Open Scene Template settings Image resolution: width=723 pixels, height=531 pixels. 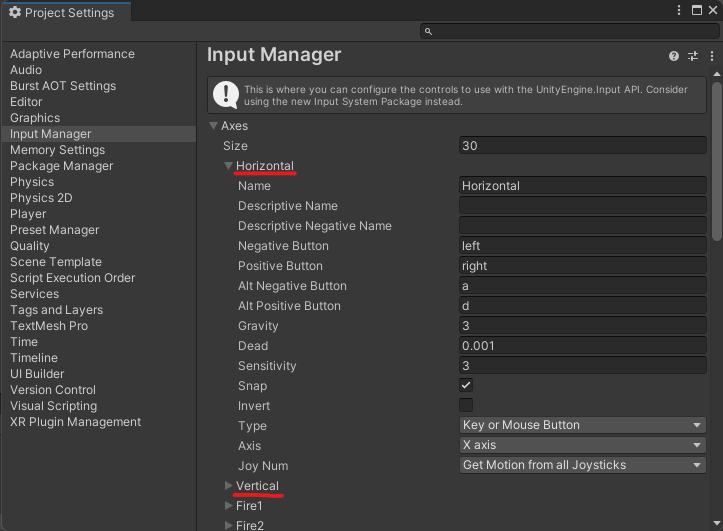click(56, 262)
